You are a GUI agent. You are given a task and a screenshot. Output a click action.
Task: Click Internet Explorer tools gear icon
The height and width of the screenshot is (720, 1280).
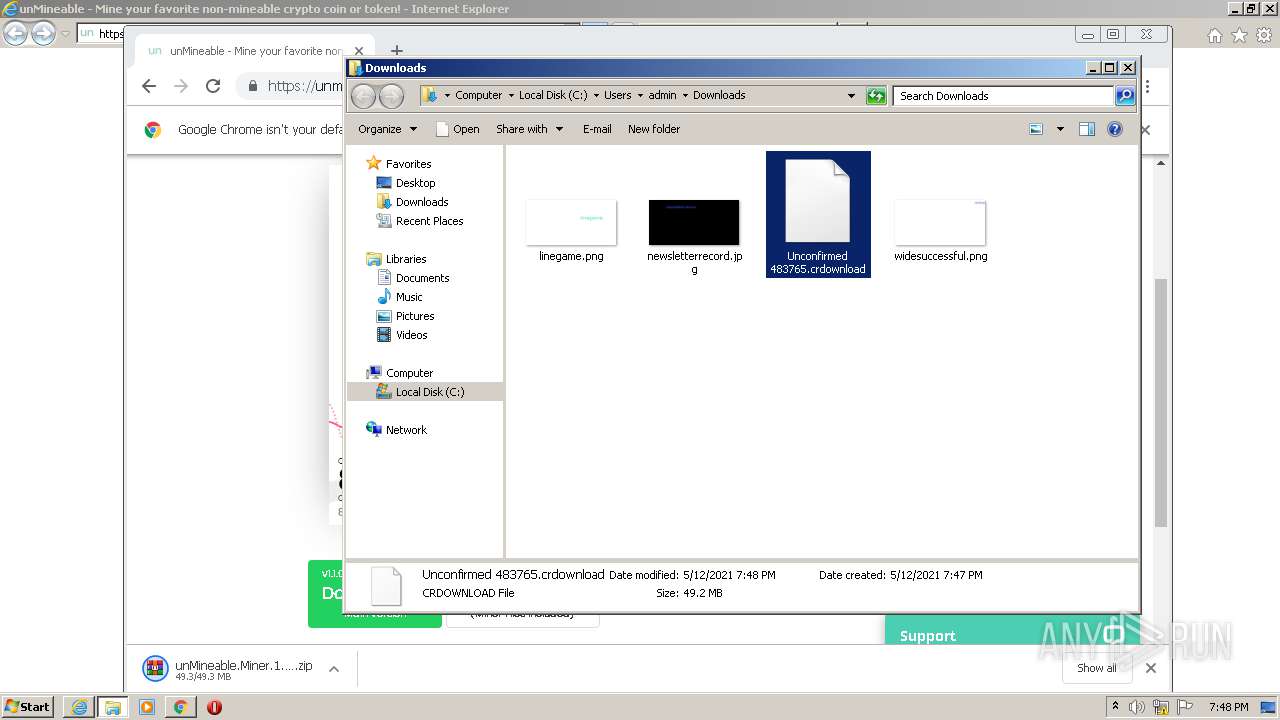coord(1263,35)
